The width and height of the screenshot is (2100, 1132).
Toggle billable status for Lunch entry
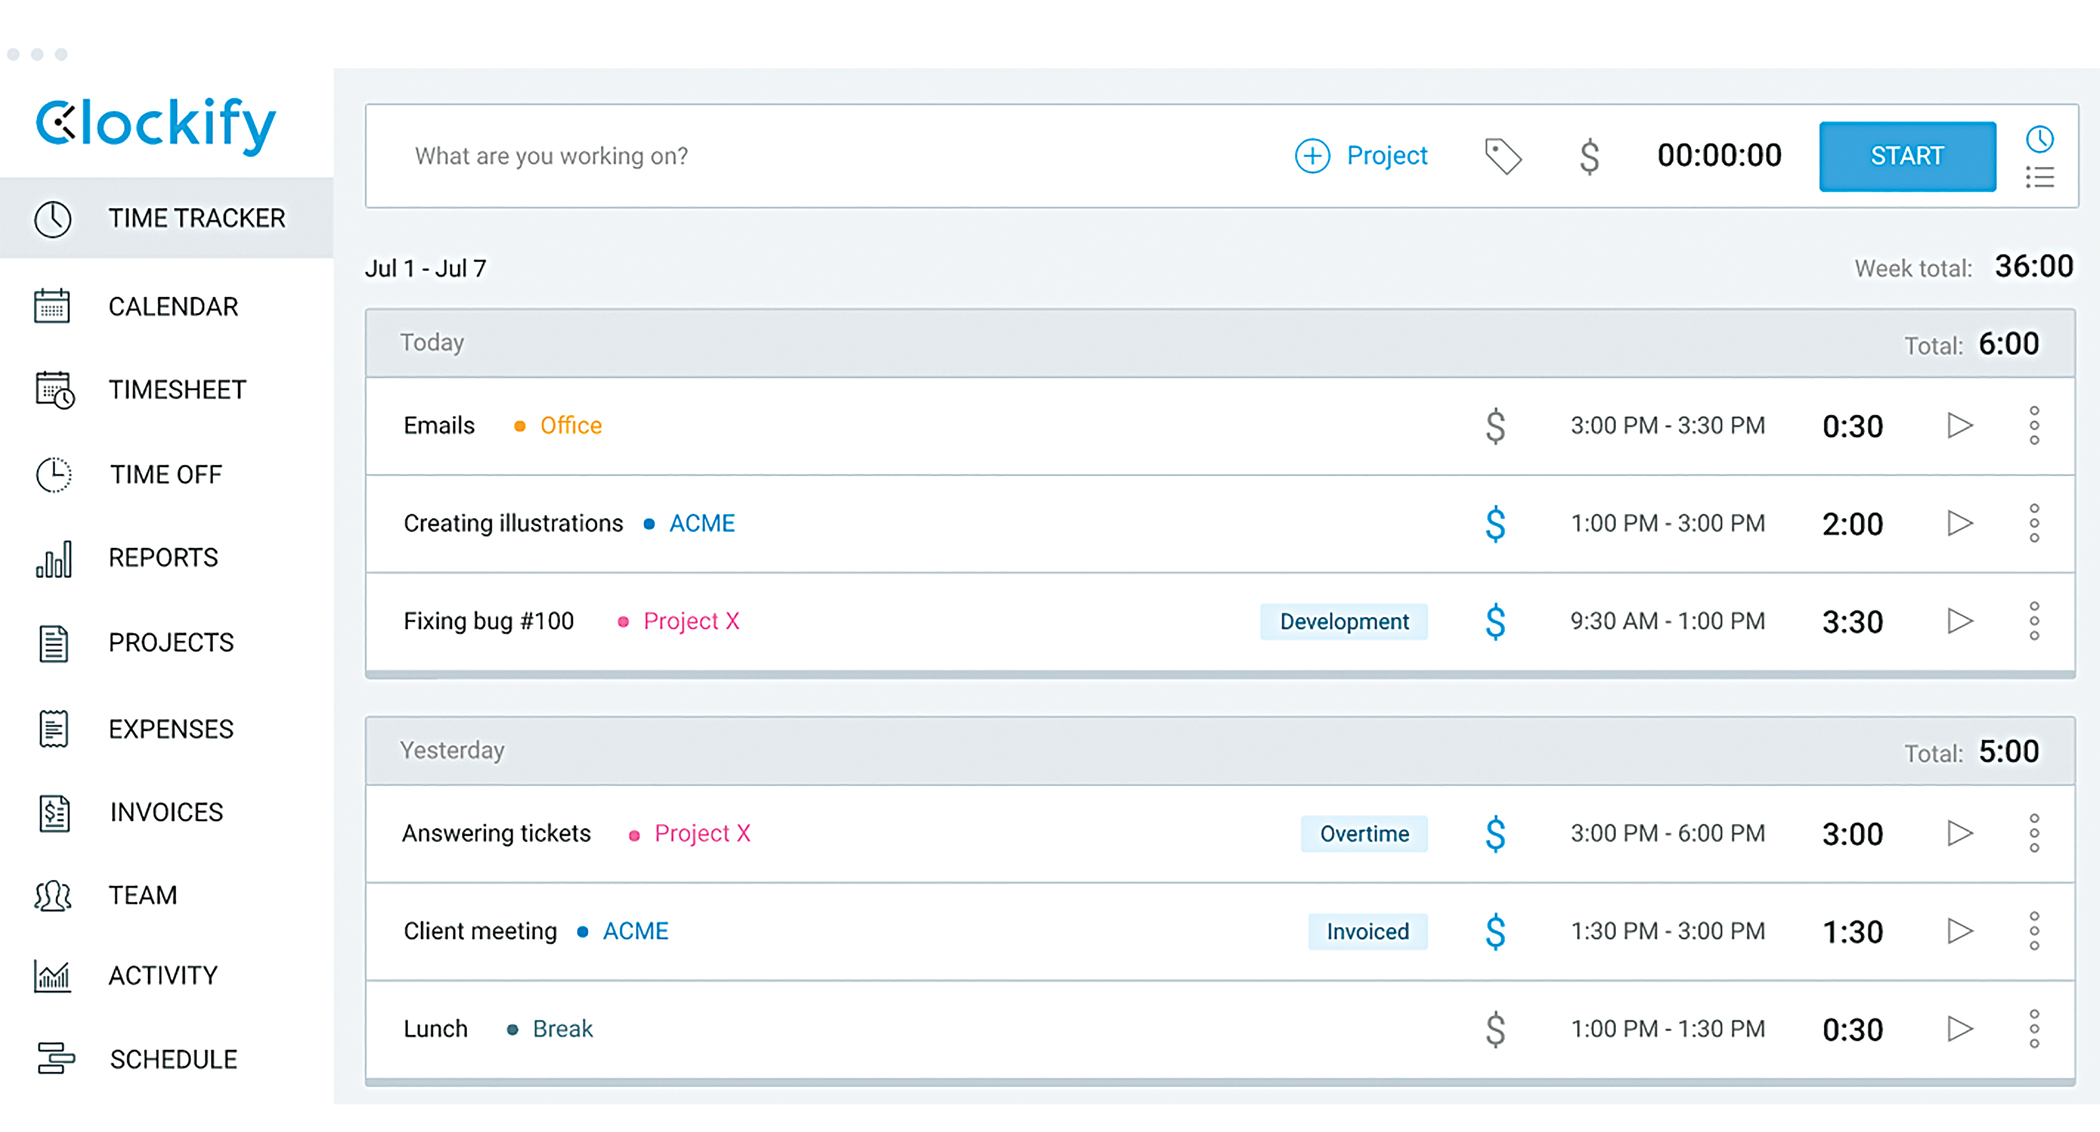click(x=1495, y=1029)
